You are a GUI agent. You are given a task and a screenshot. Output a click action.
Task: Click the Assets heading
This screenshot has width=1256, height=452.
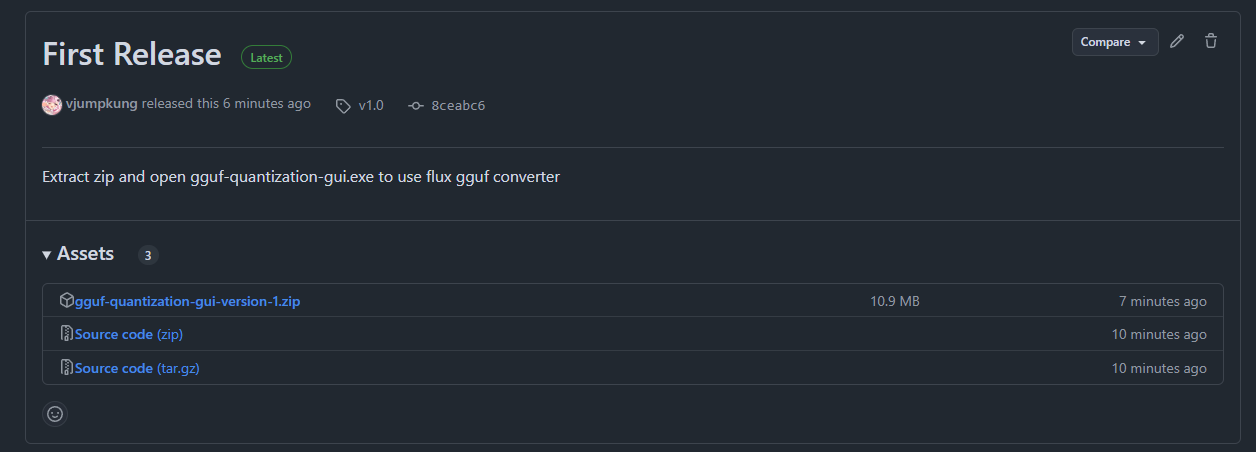[85, 254]
